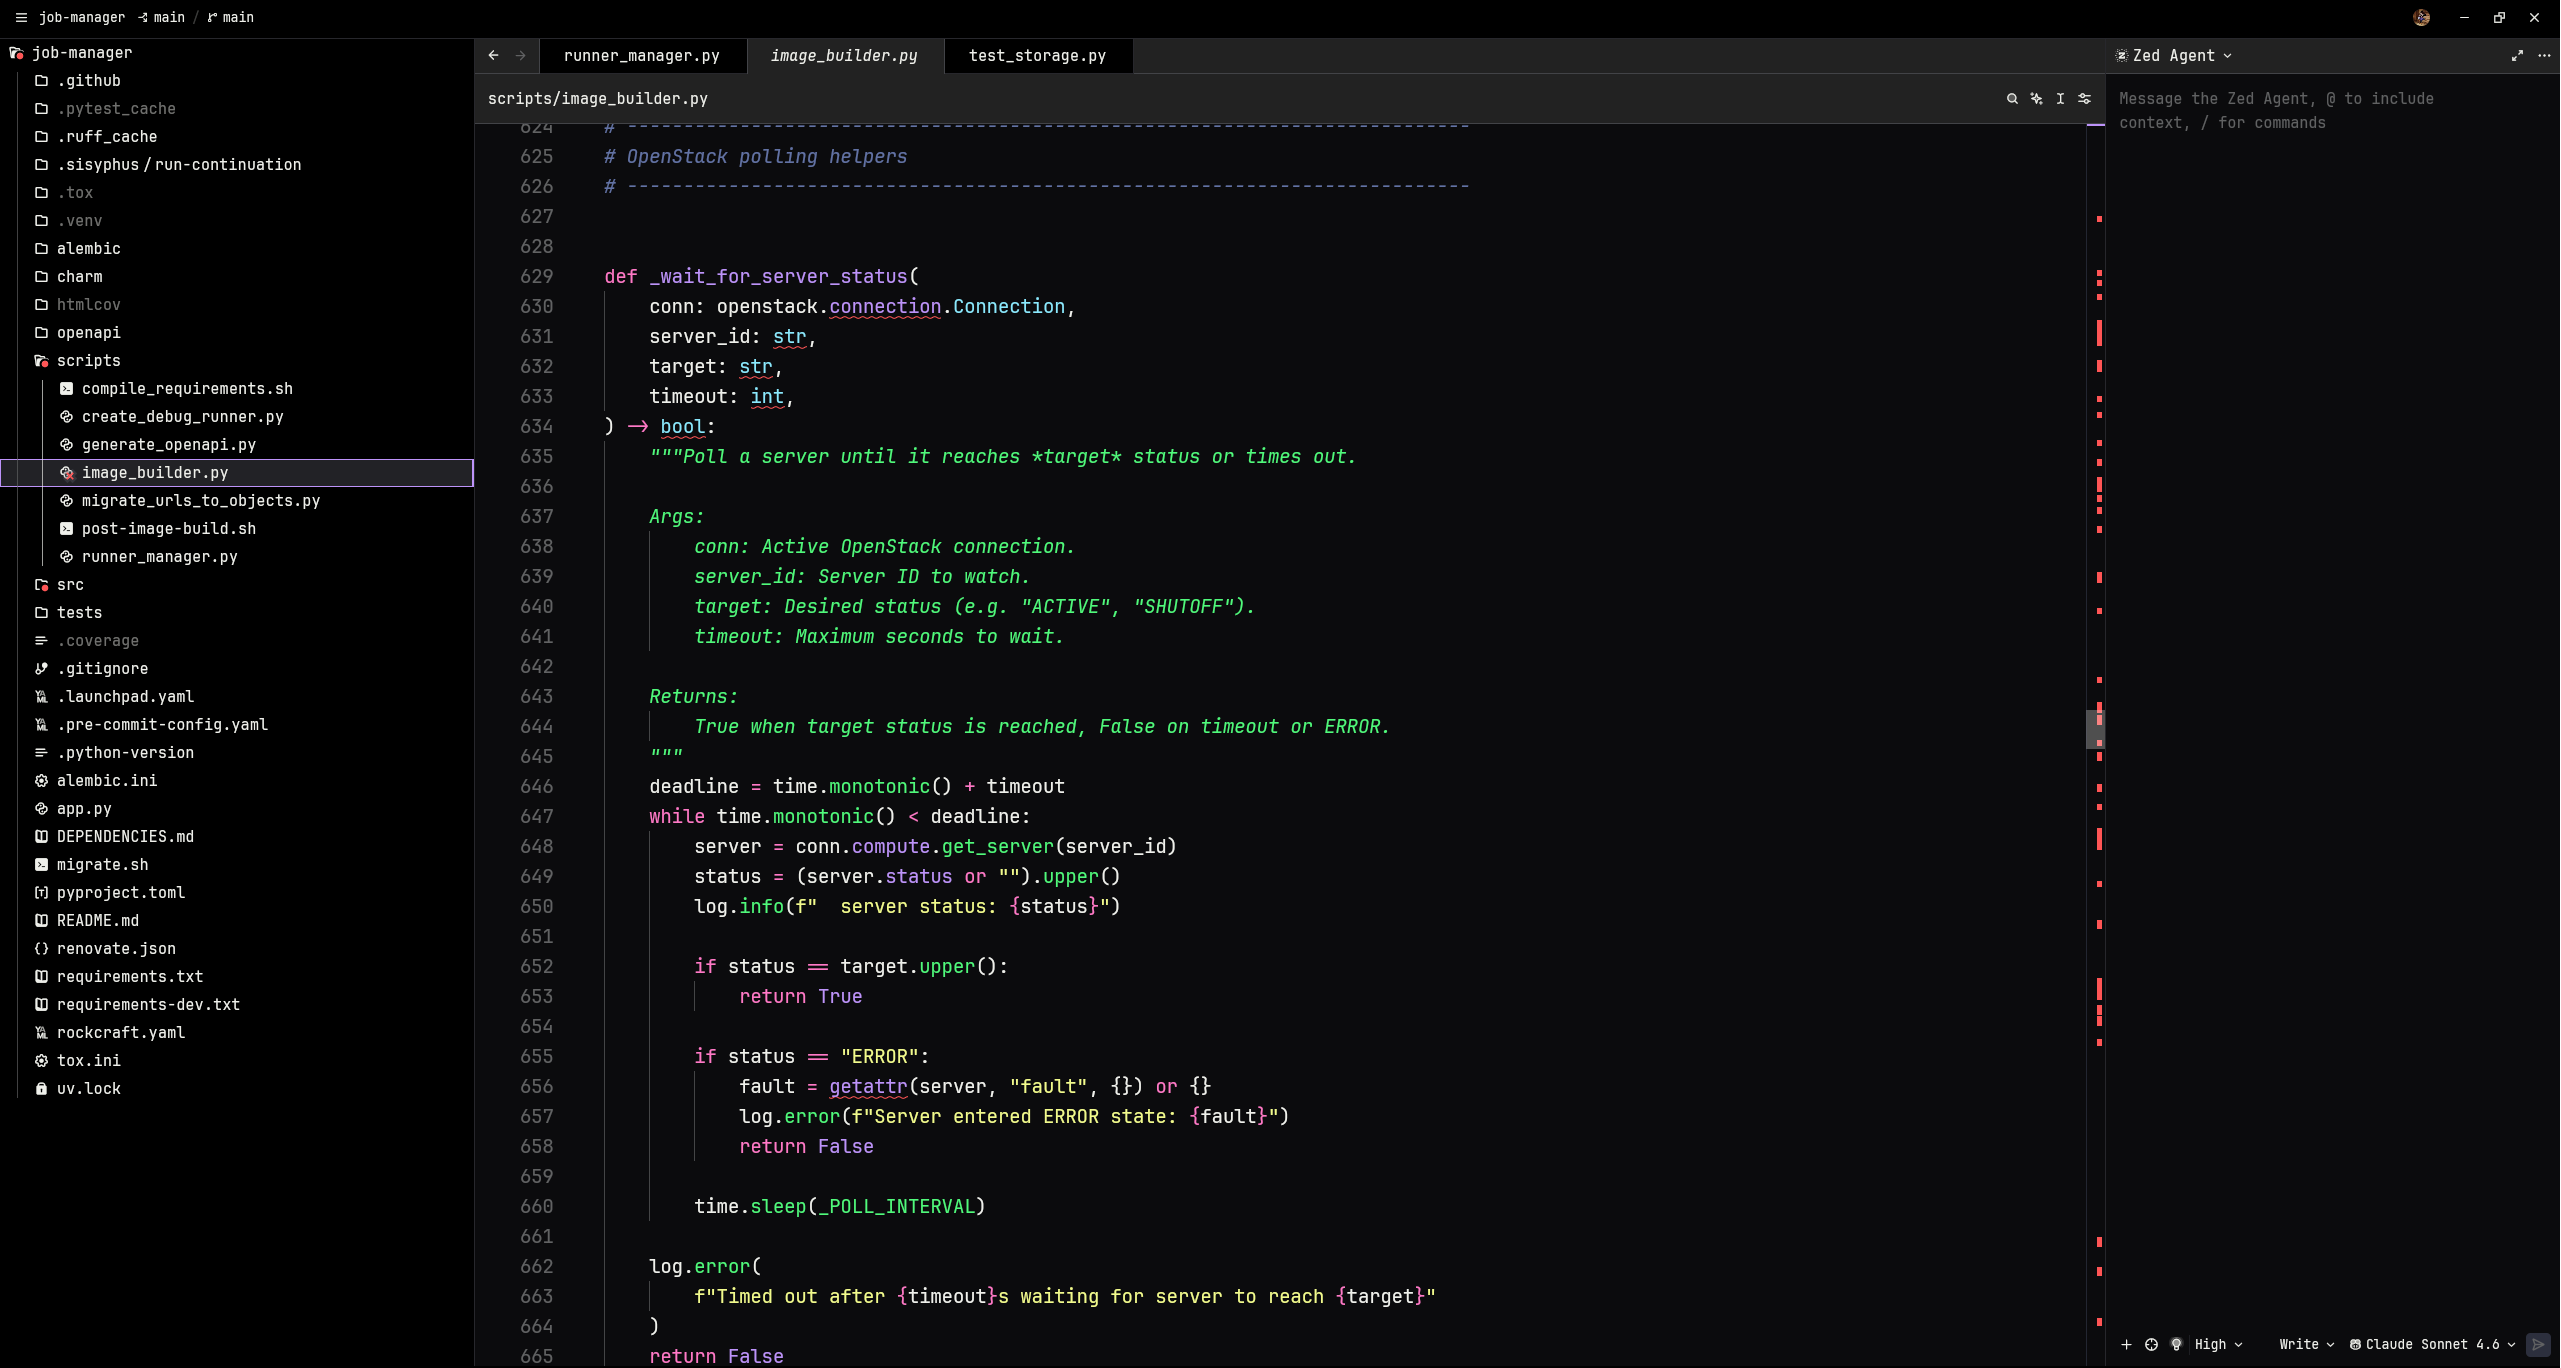Image resolution: width=2561 pixels, height=1368 pixels.
Task: Click the crosshair follow-agent icon
Action: tap(2151, 1344)
